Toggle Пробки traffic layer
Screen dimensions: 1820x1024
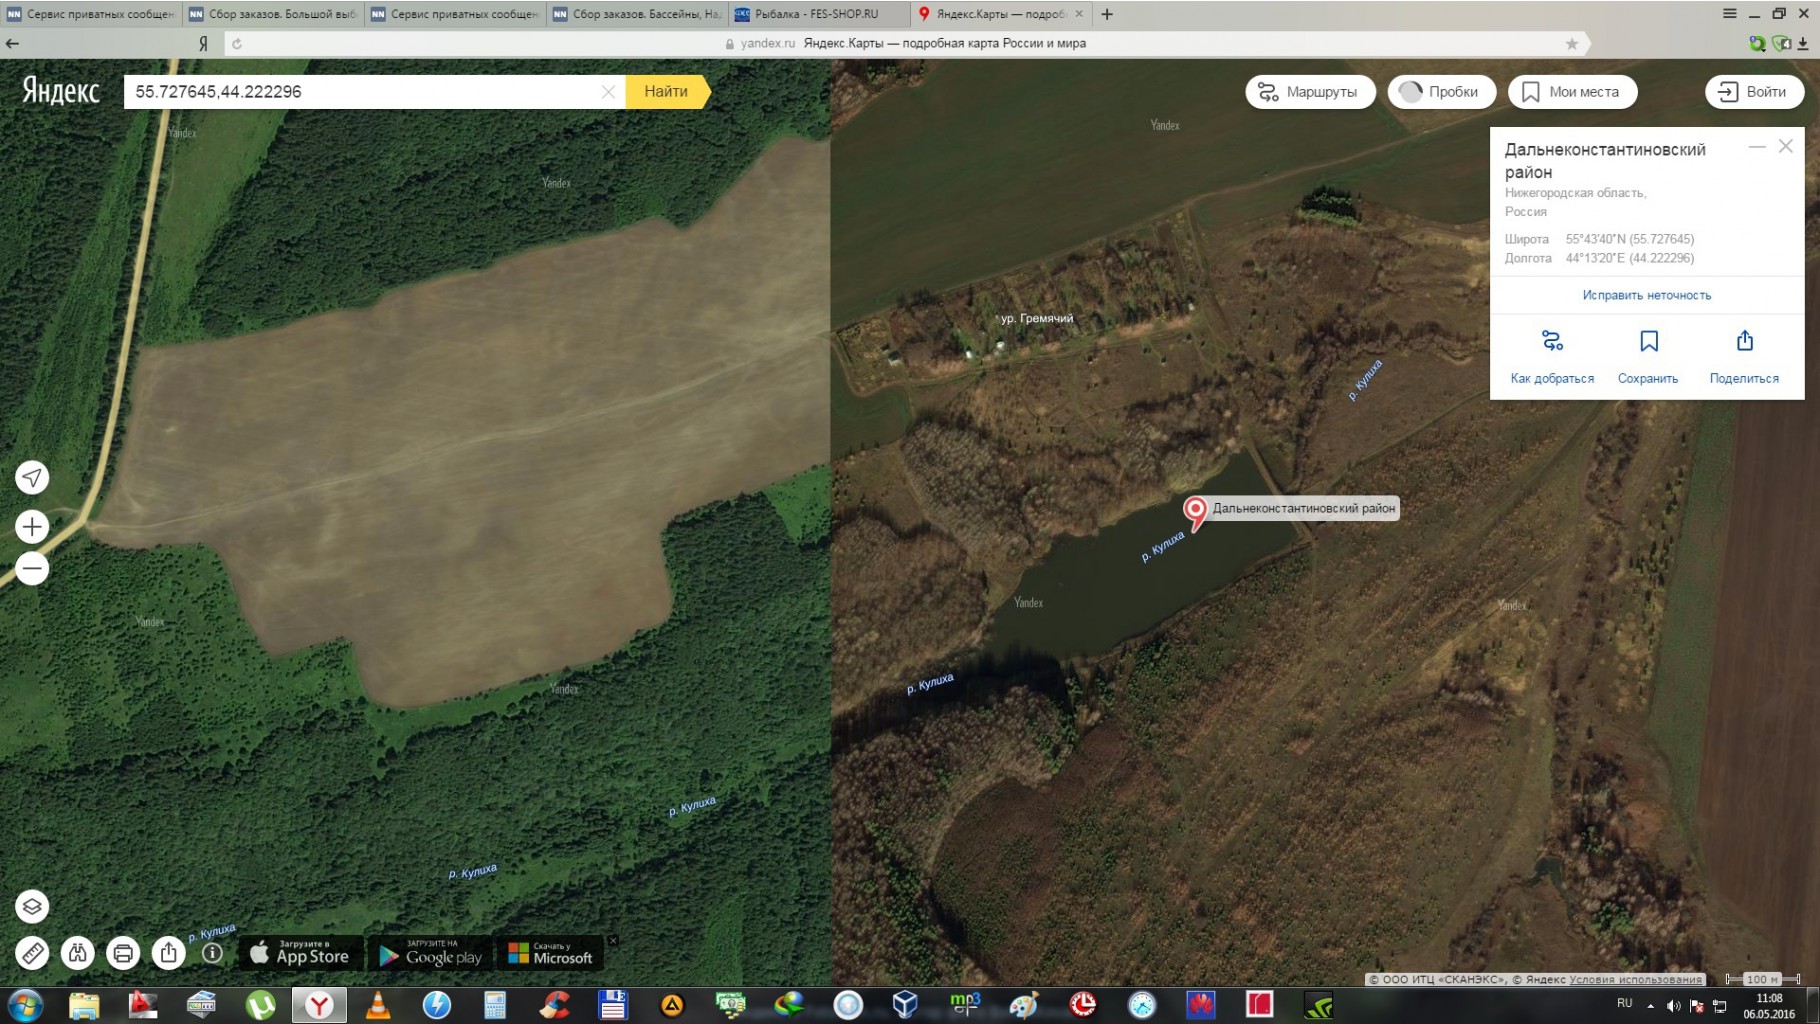[x=1441, y=91]
